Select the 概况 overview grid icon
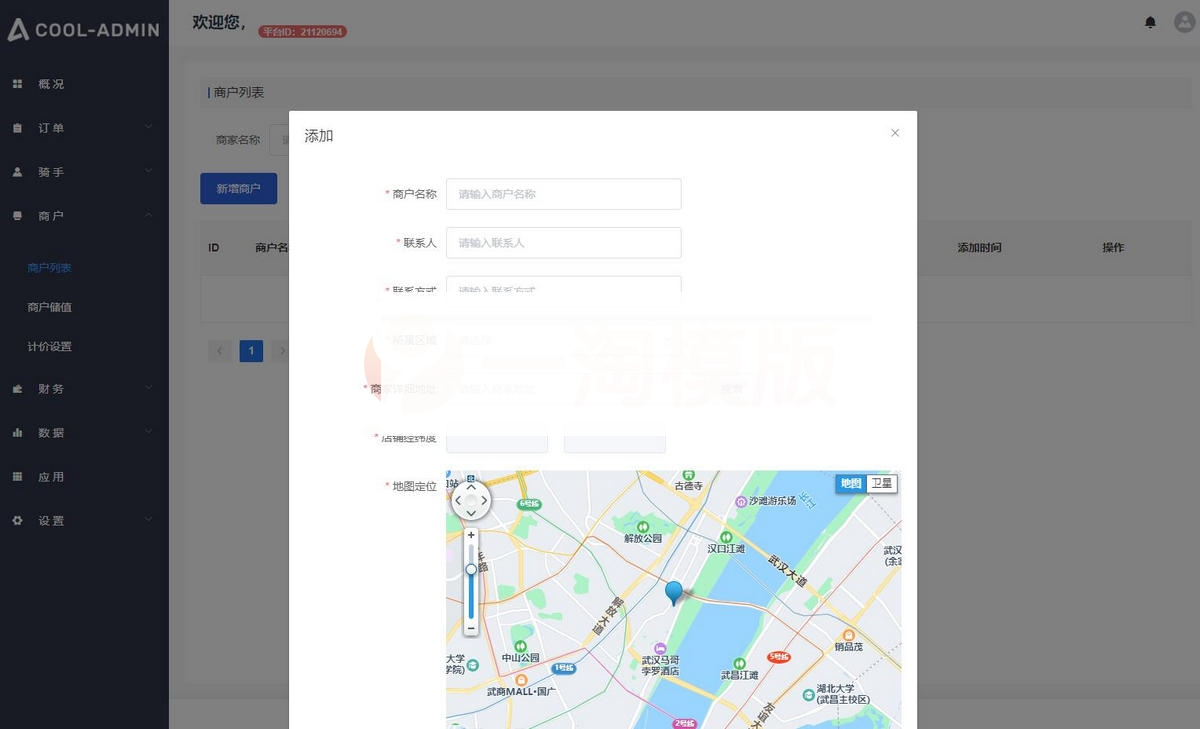 click(17, 84)
